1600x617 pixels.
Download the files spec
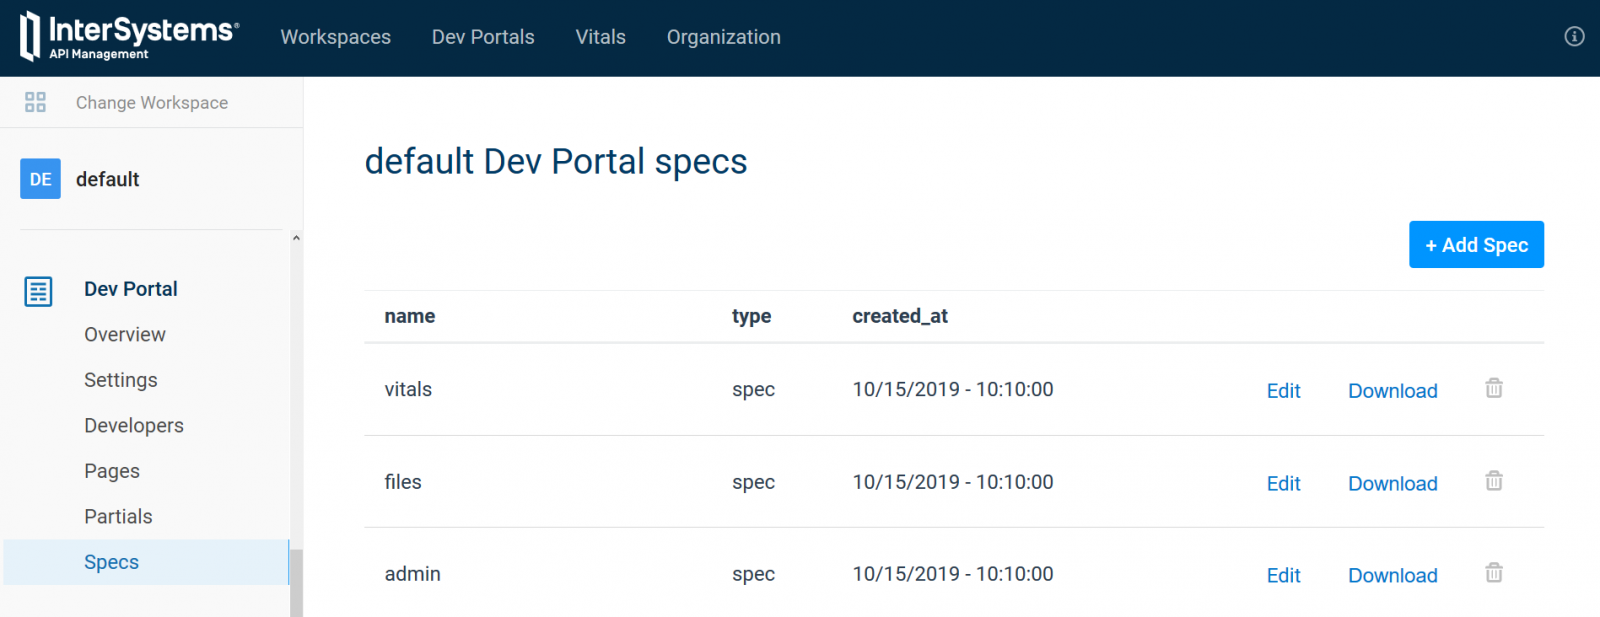click(1392, 484)
